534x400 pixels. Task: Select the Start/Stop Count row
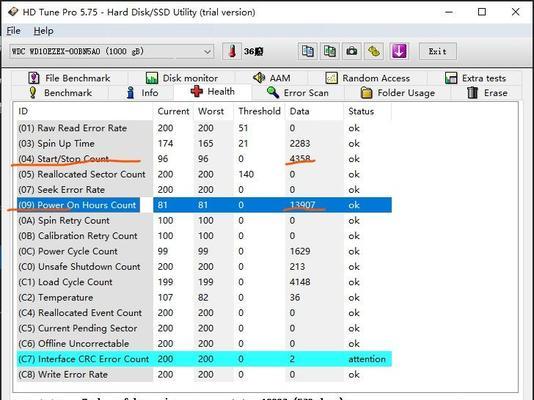point(204,159)
